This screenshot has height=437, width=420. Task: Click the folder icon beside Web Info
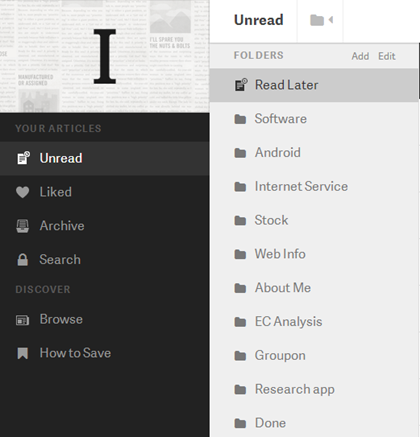(x=240, y=254)
